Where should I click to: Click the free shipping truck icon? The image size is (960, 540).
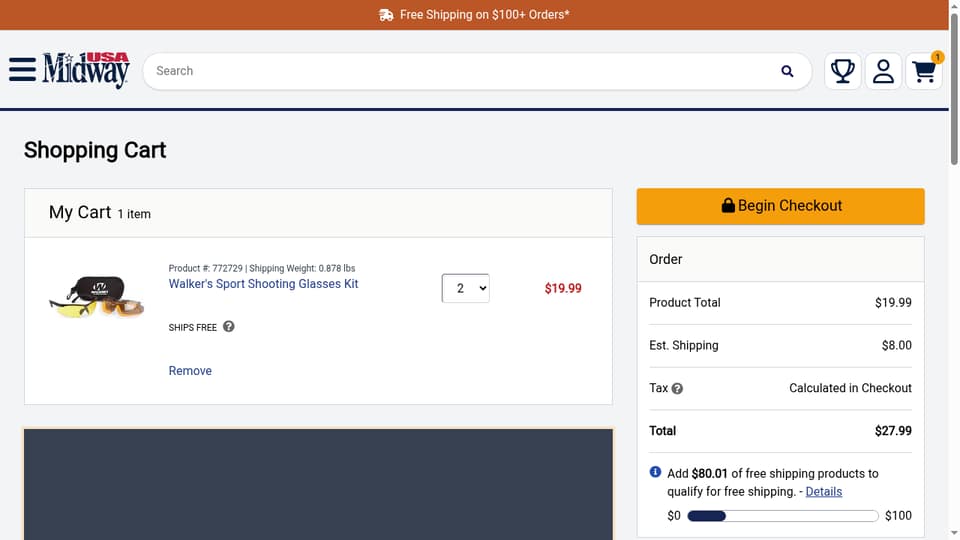(x=386, y=15)
